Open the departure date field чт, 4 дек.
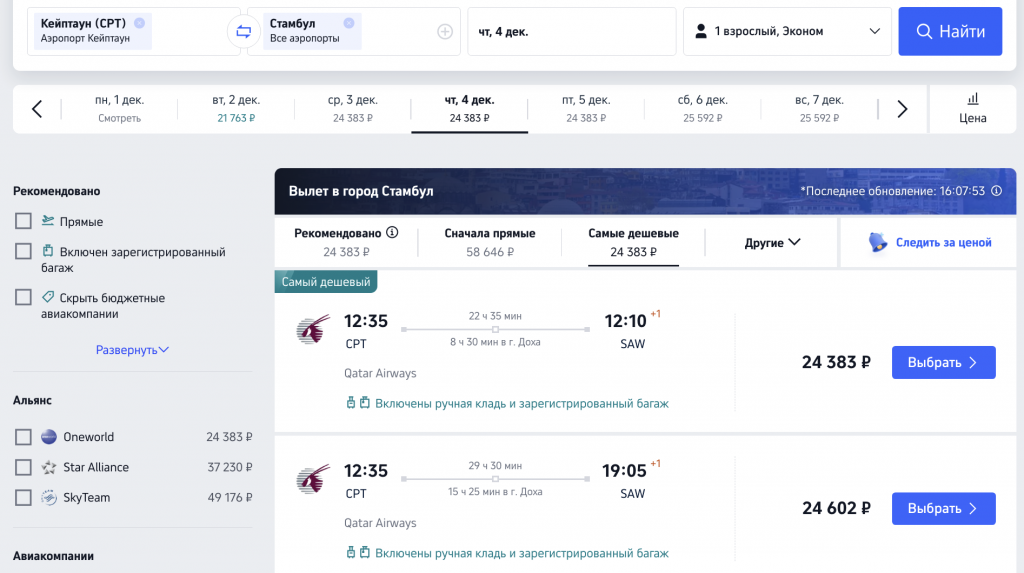 click(x=571, y=31)
